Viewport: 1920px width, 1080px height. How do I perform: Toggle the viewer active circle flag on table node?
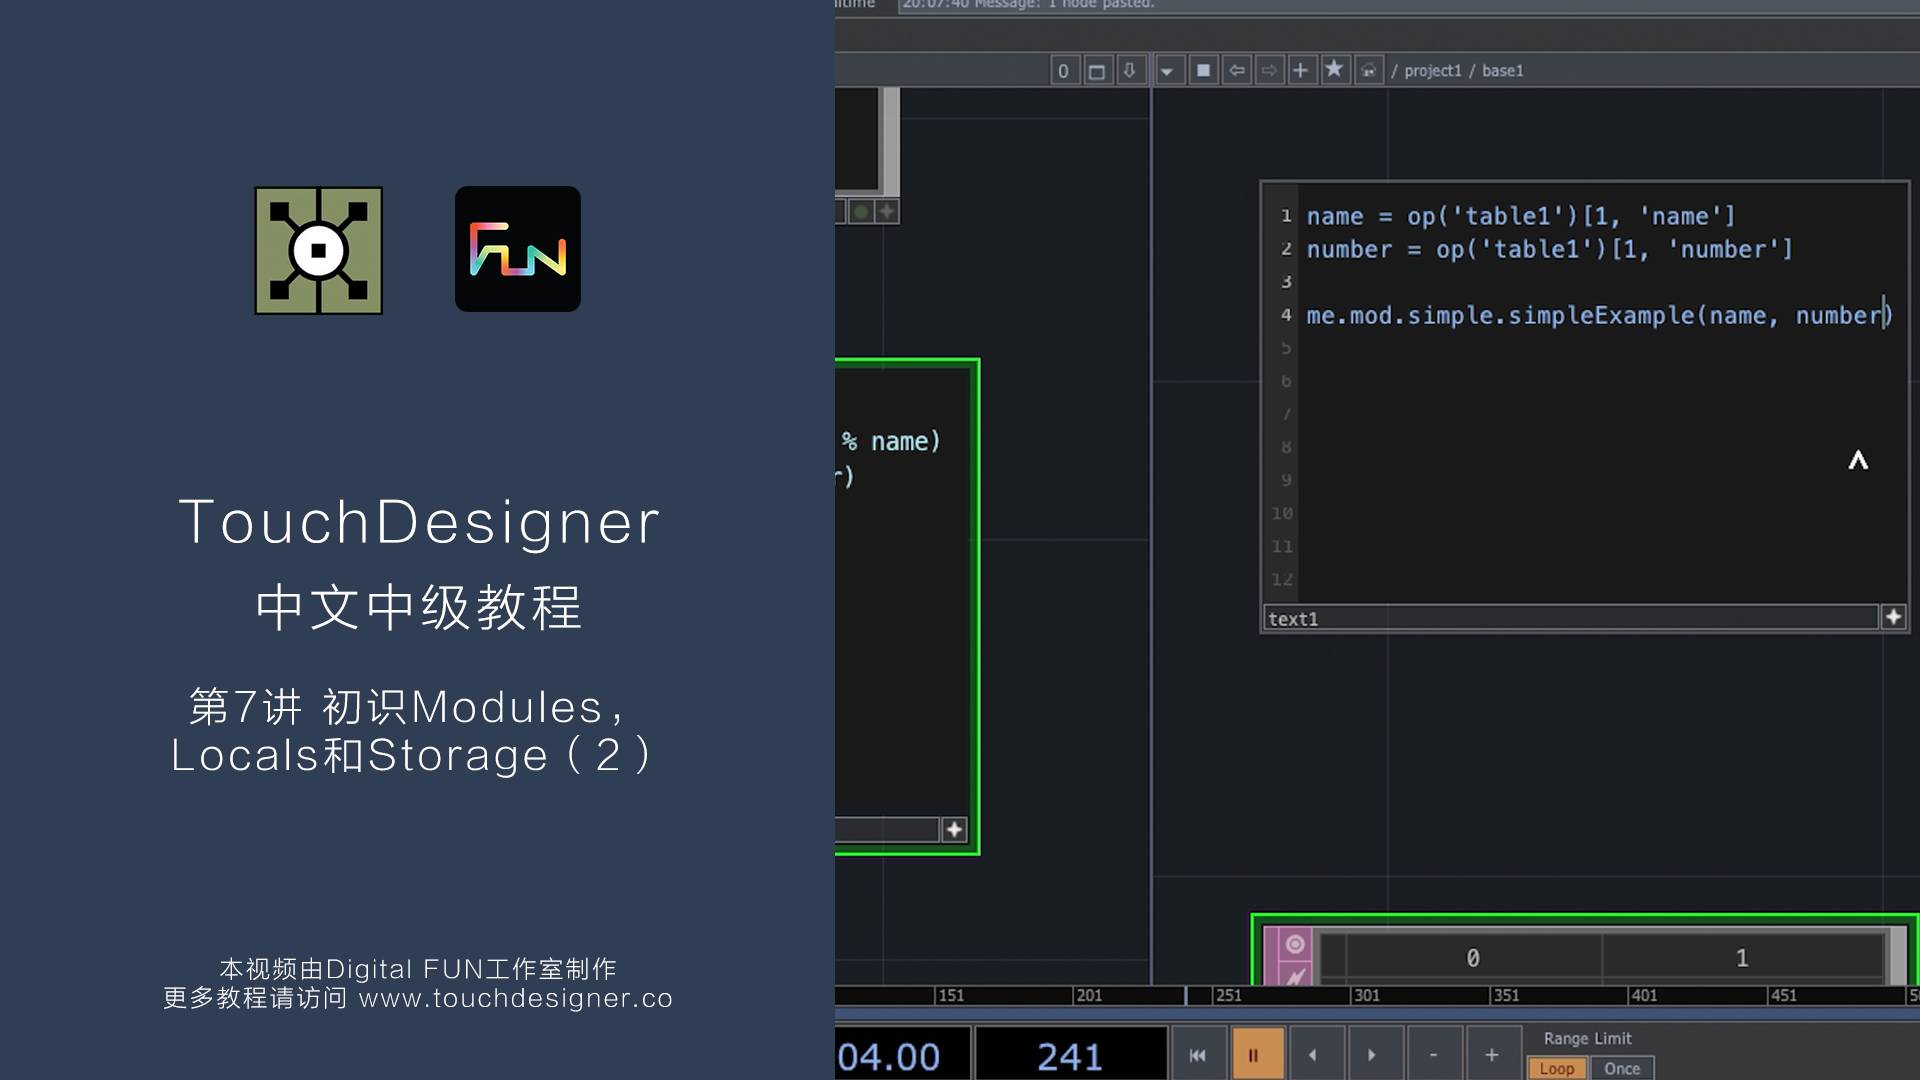pos(1295,944)
